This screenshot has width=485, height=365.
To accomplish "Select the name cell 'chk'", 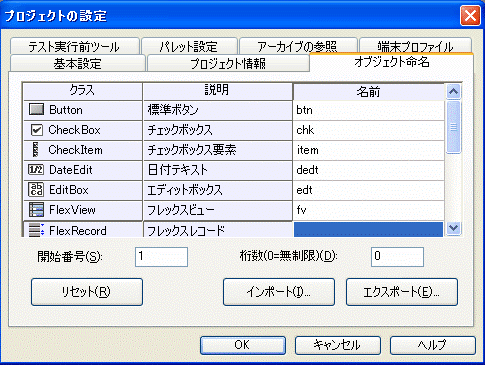I will (x=369, y=130).
